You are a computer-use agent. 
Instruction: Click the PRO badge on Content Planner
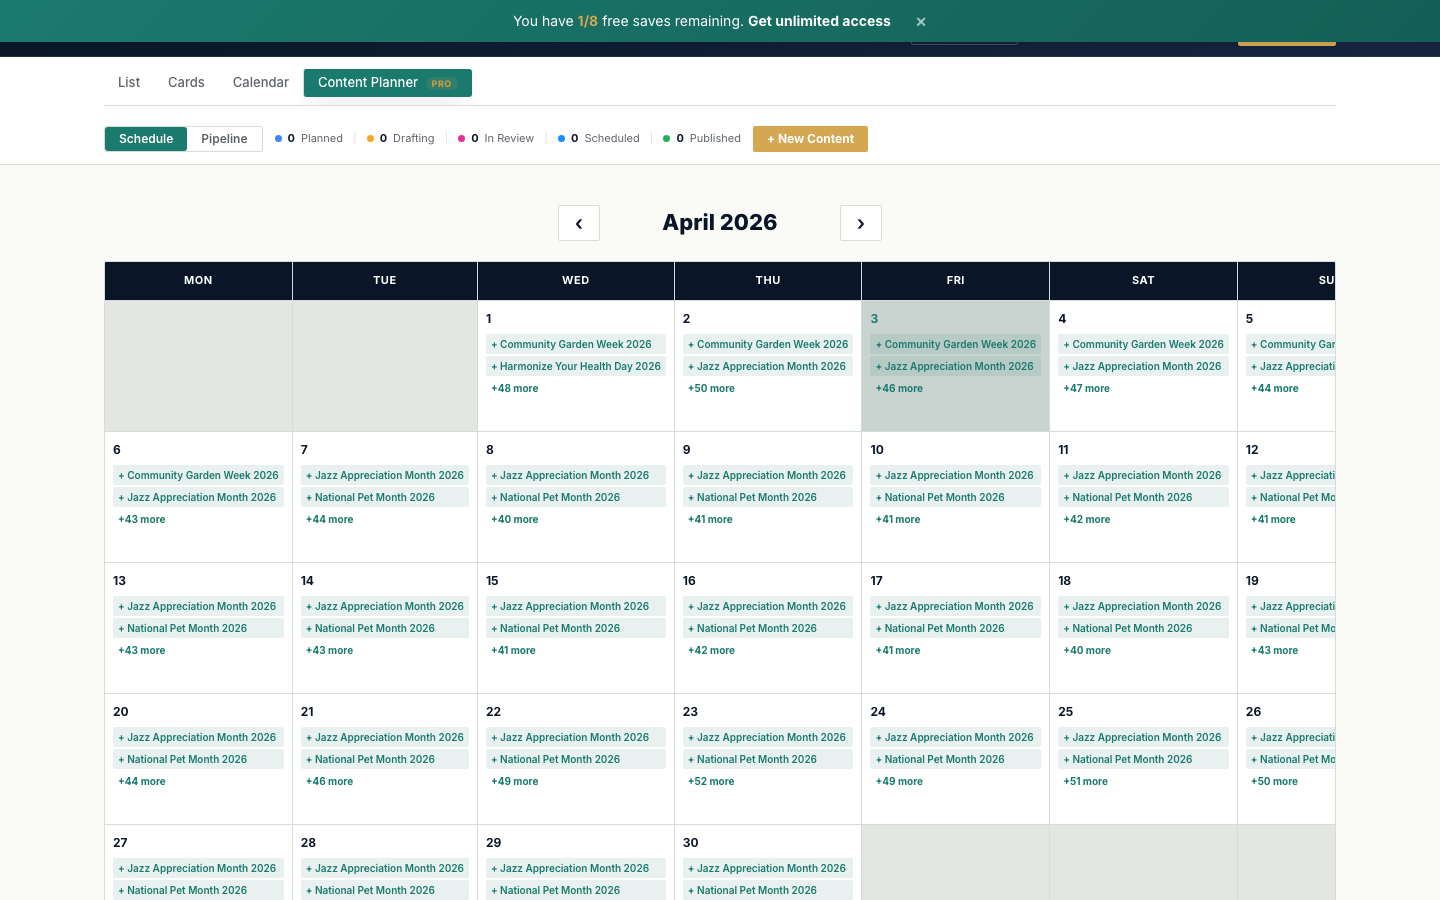441,84
